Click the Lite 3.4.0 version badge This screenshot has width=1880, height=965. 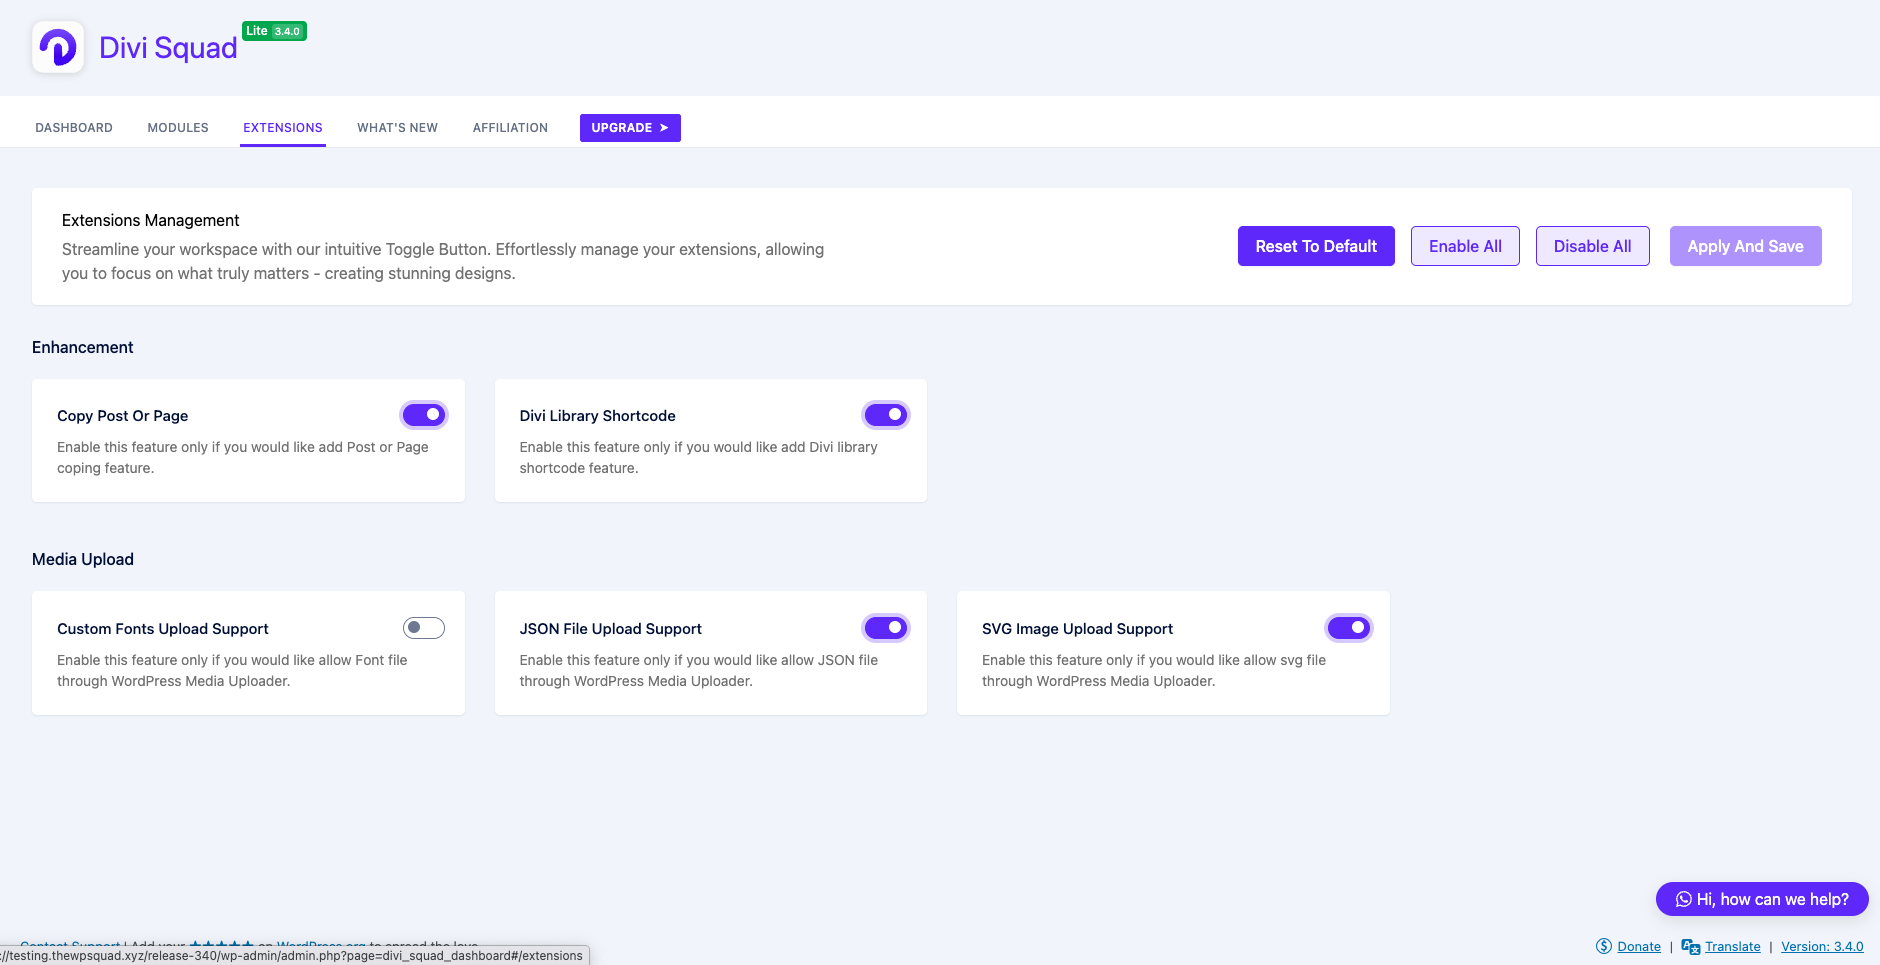[274, 31]
